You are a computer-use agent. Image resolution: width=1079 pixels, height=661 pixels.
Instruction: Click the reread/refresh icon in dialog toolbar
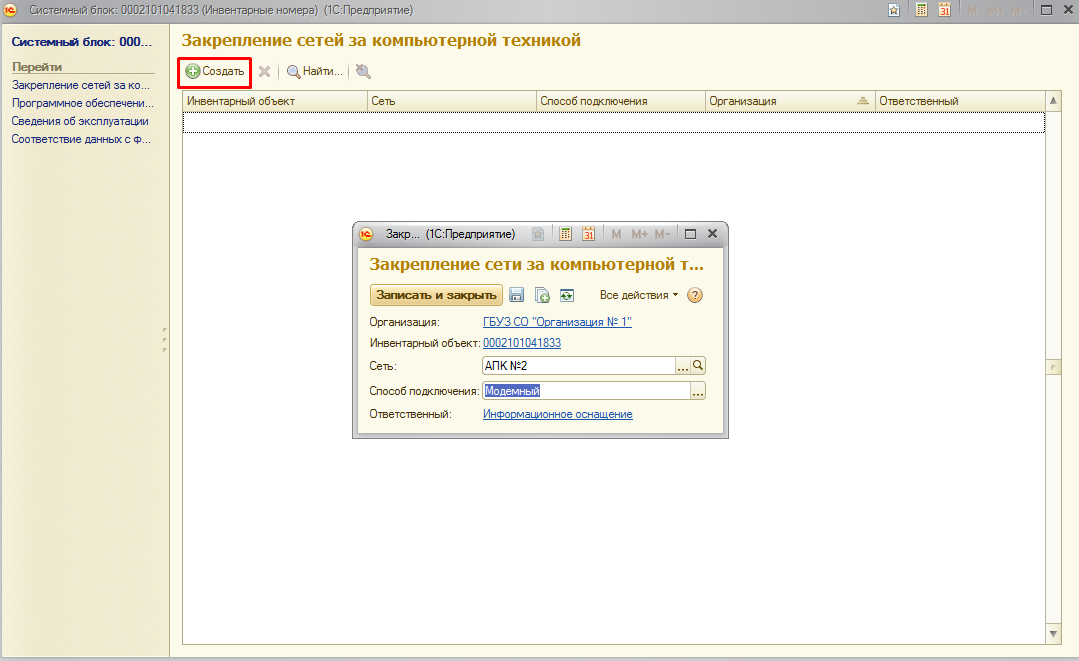point(567,295)
